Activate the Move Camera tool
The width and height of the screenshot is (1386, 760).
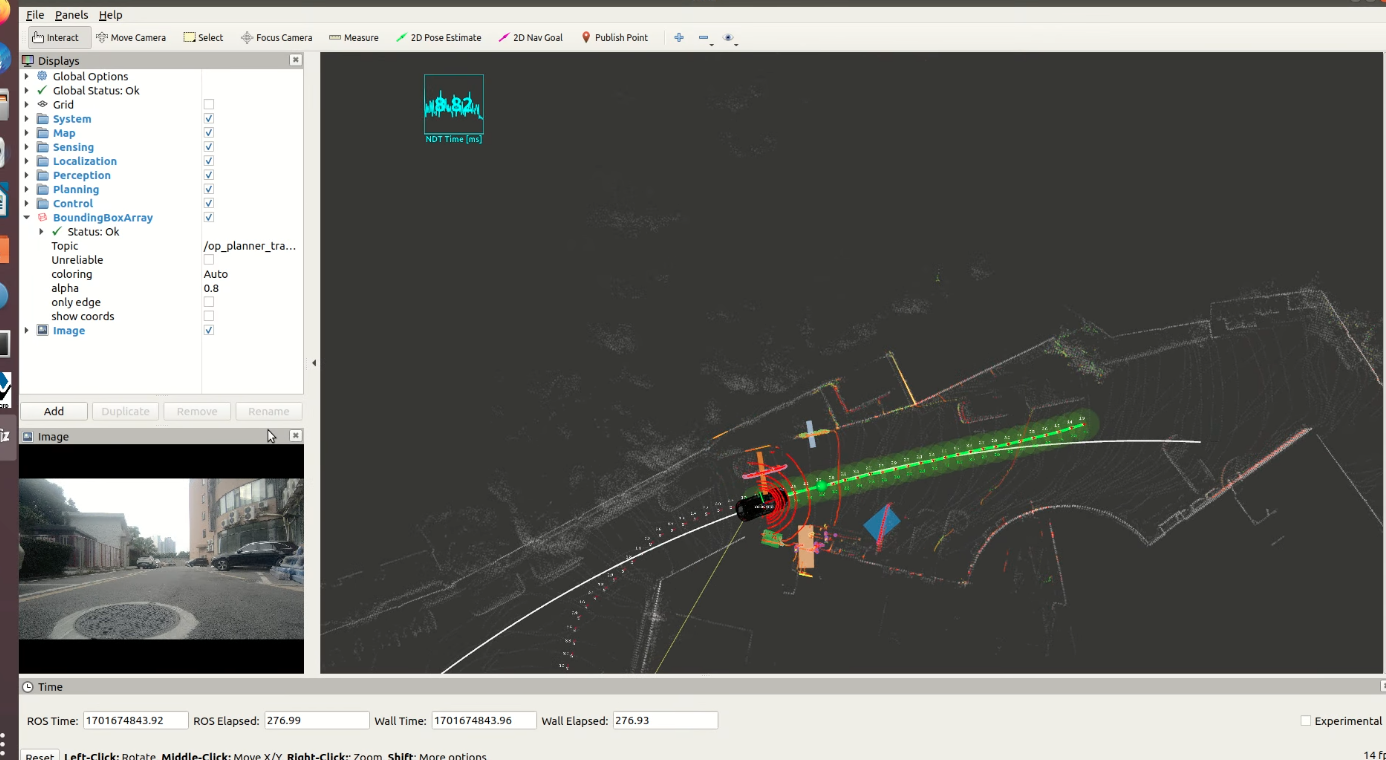[131, 38]
